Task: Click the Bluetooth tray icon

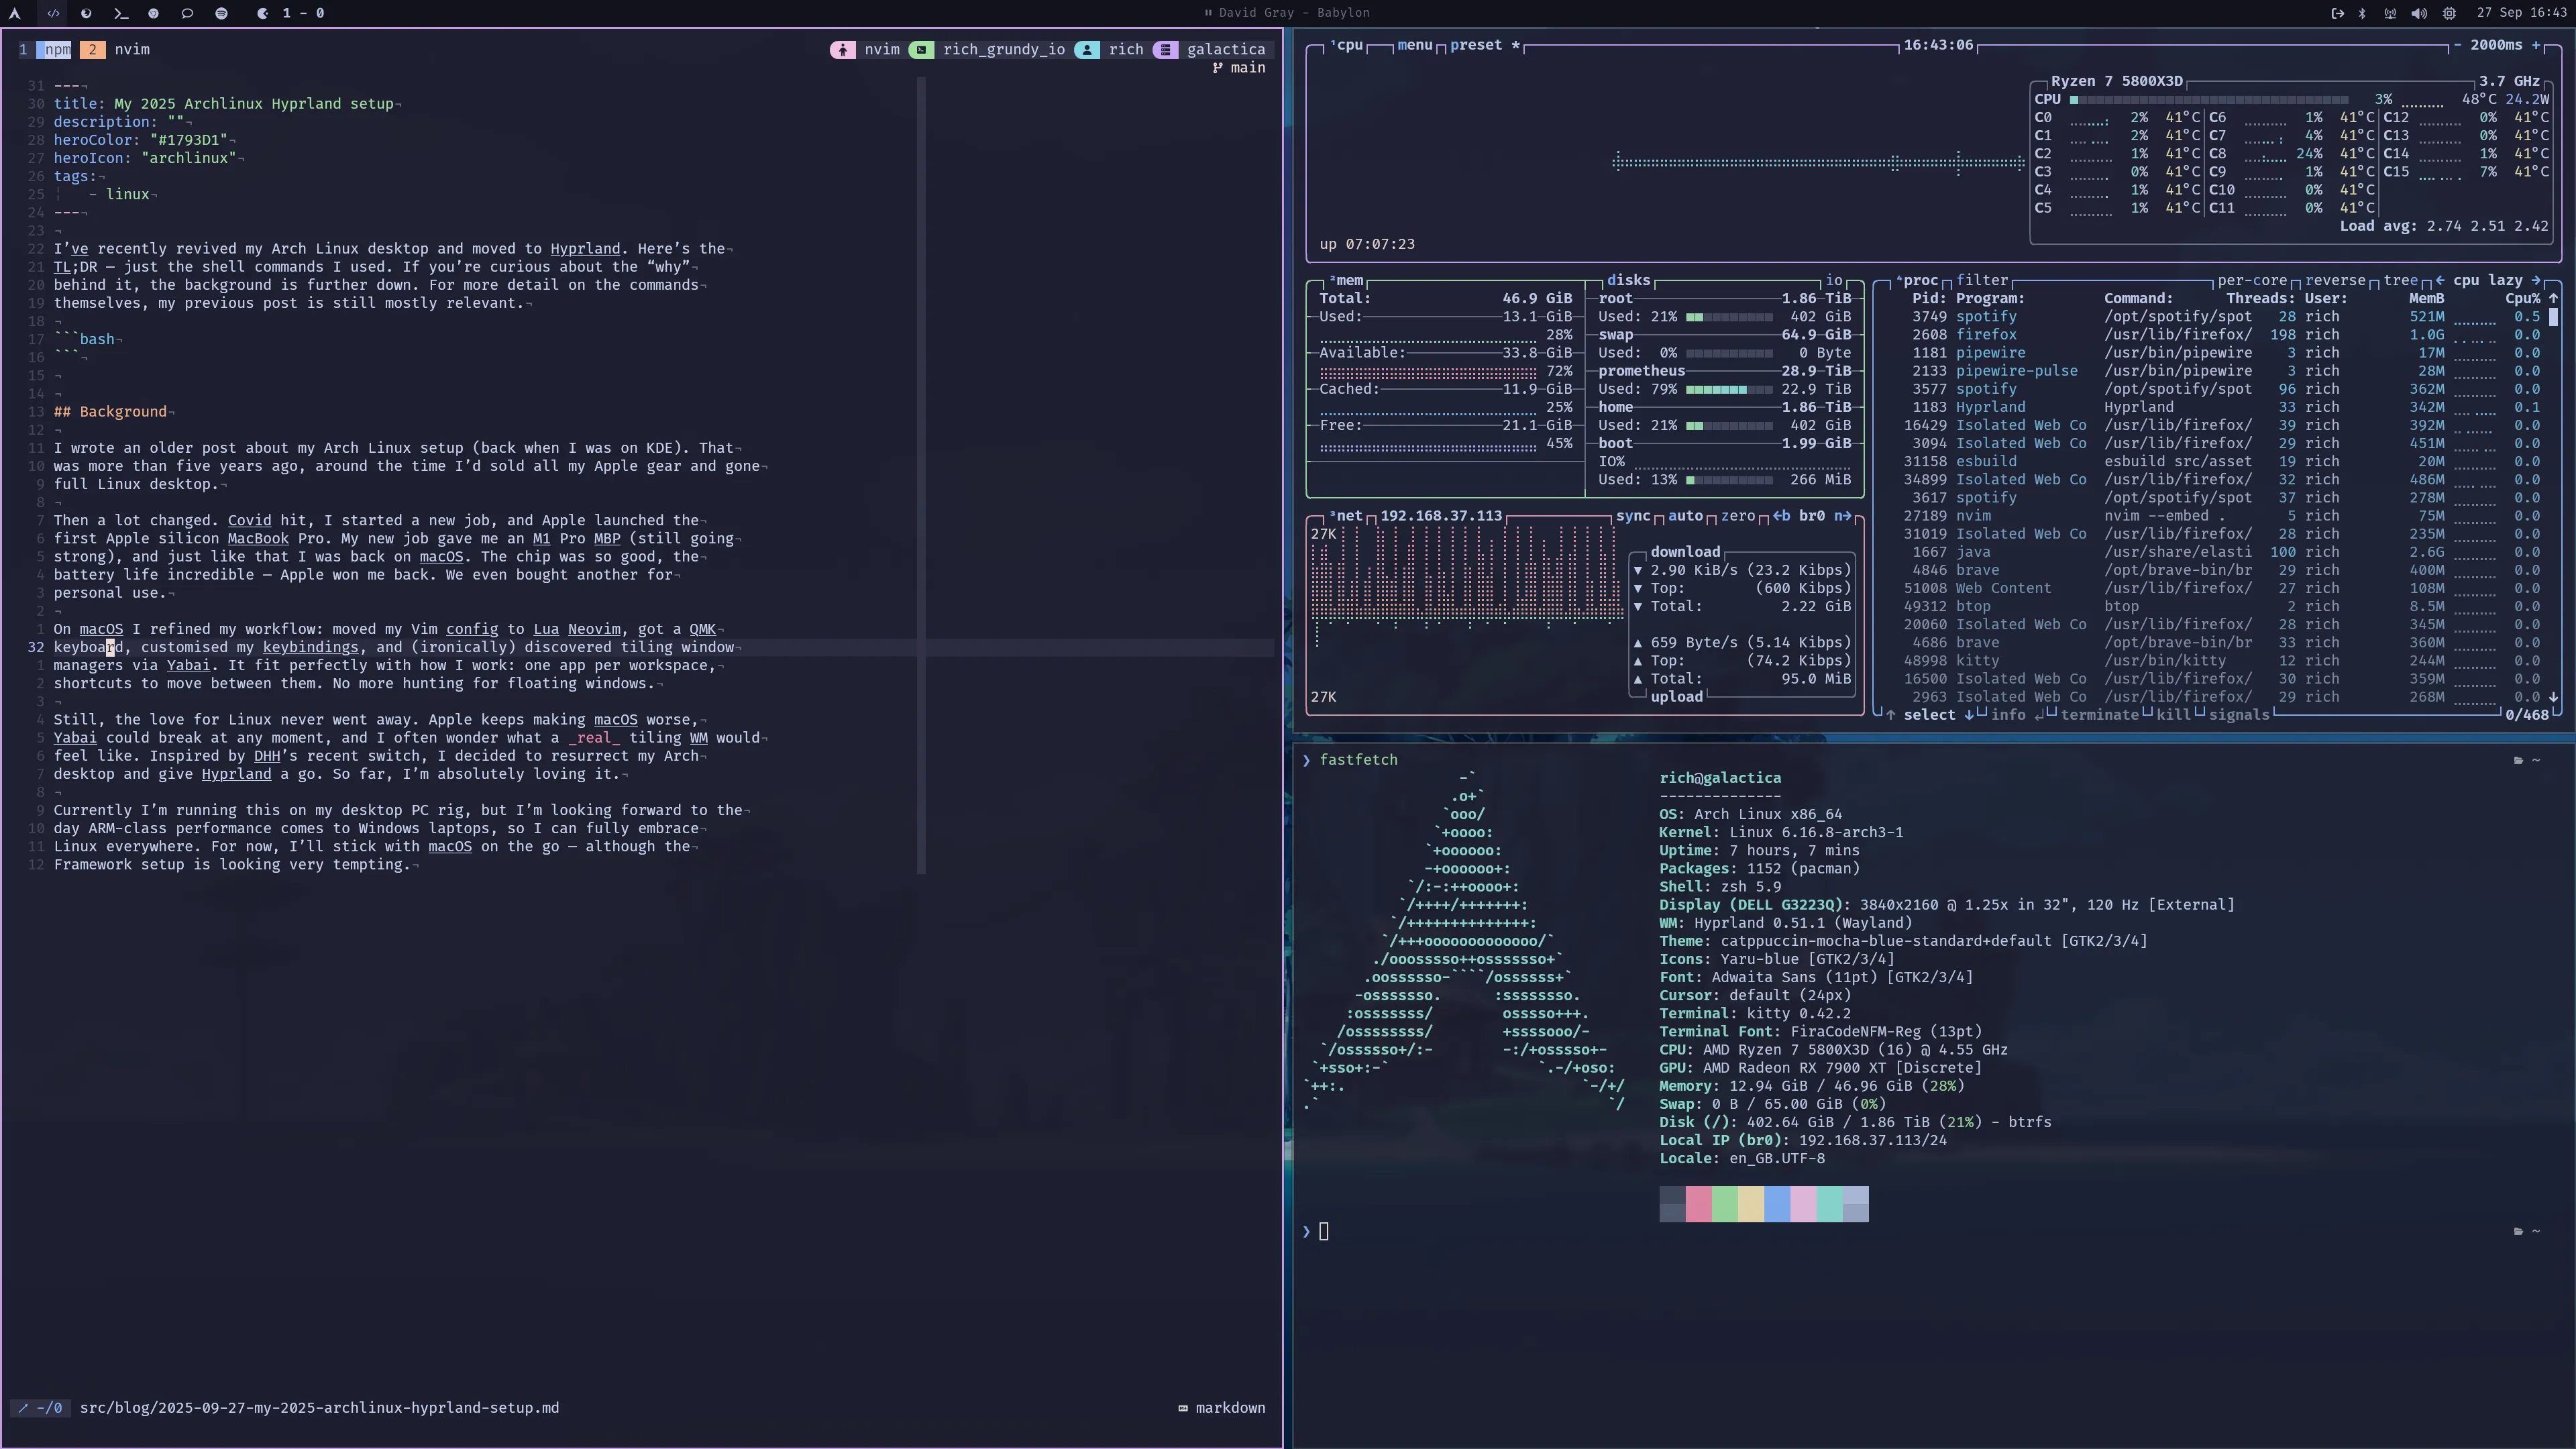Action: [2363, 13]
